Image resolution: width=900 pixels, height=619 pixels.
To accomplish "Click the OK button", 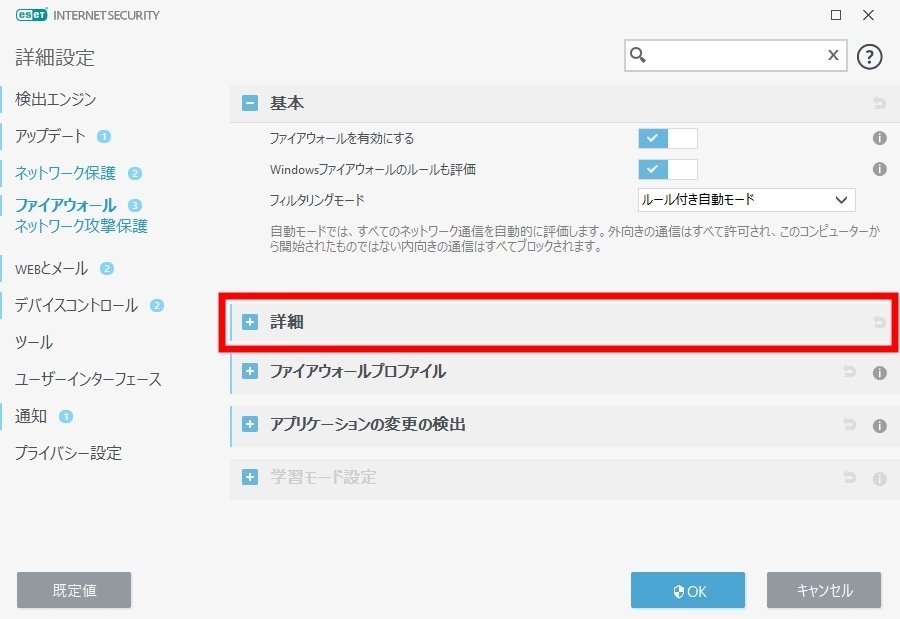I will coord(688,590).
